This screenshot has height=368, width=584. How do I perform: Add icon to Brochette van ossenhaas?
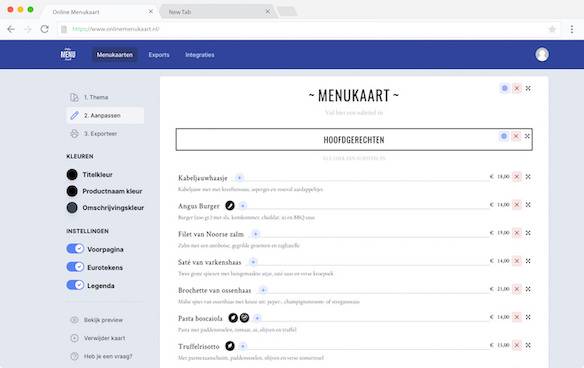(263, 290)
